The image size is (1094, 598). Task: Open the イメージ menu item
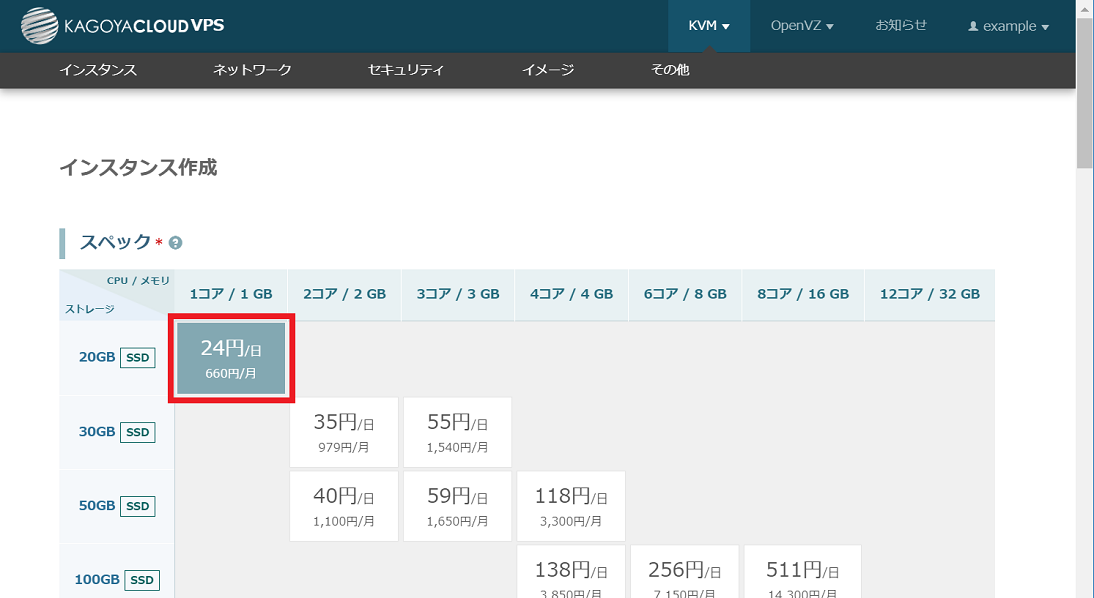pyautogui.click(x=548, y=70)
